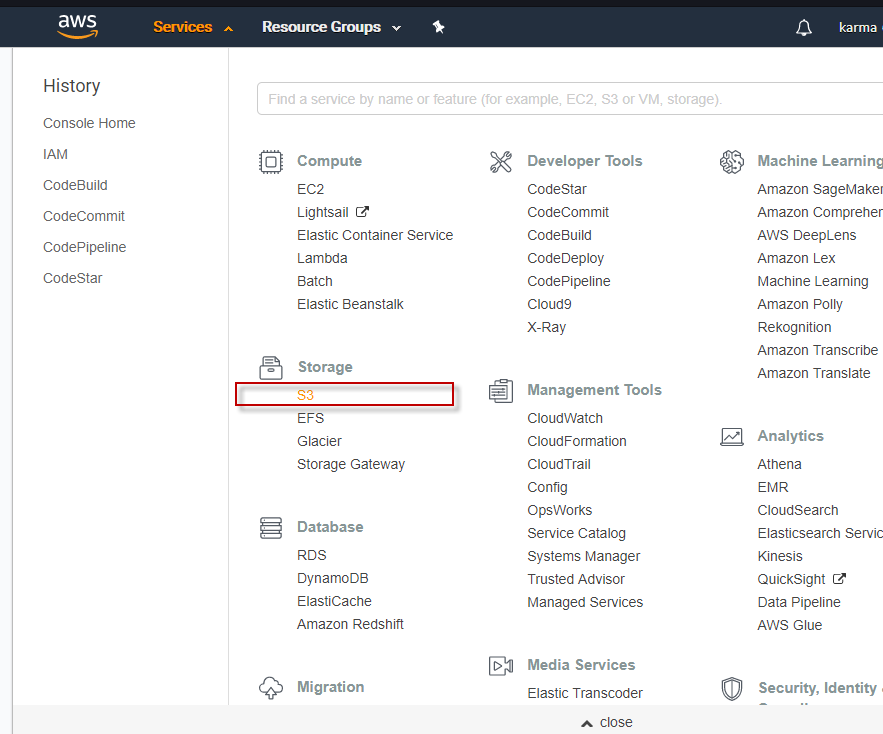
Task: Click the Analytics chart icon
Action: pyautogui.click(x=731, y=436)
